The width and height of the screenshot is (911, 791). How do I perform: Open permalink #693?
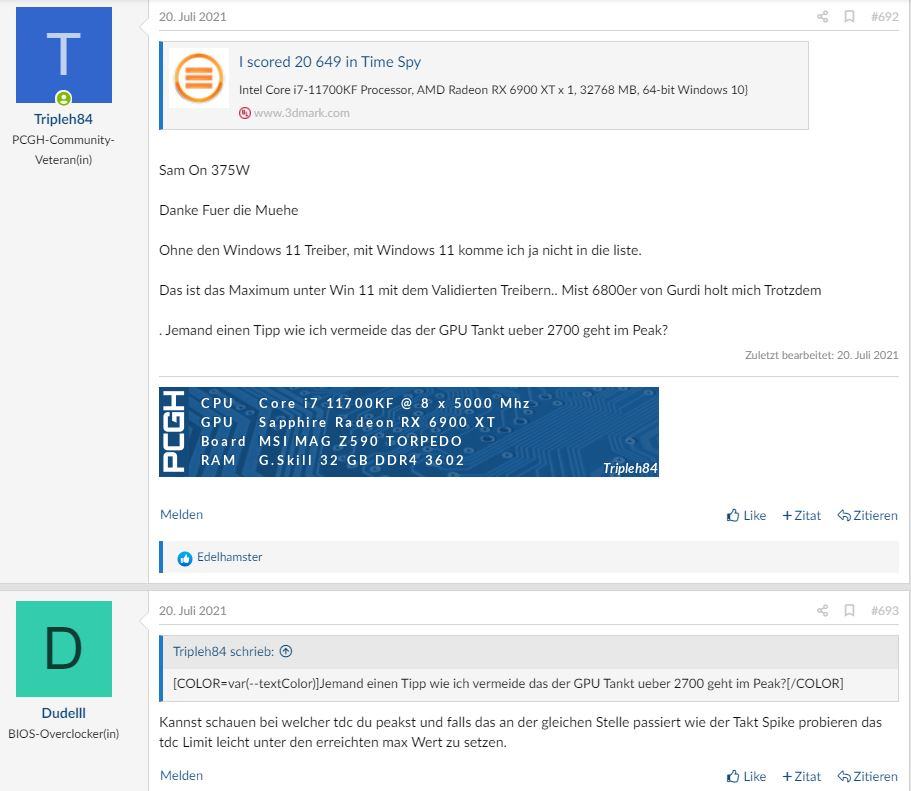coord(884,611)
